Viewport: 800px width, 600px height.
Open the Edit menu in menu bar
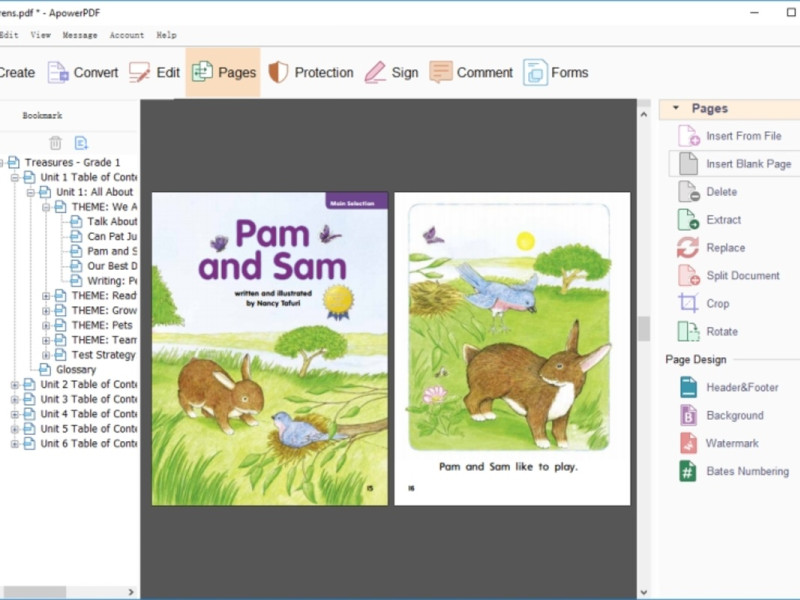tap(9, 35)
